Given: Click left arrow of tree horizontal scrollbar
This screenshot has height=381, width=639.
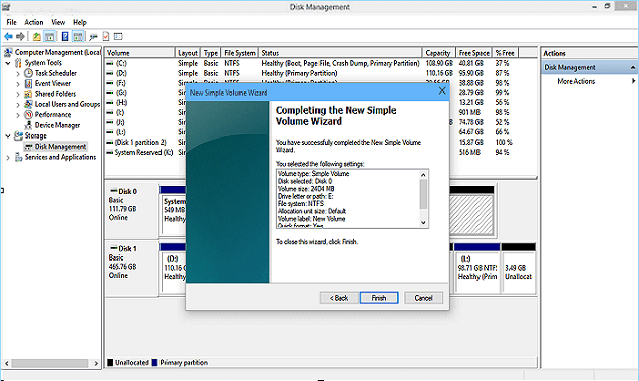Looking at the screenshot, I should (7, 363).
